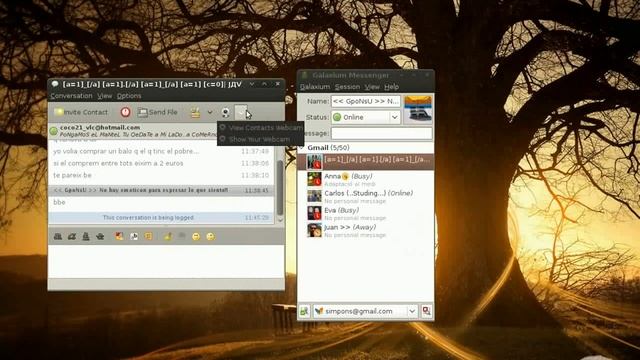Open the Galaxium menu

pyautogui.click(x=315, y=87)
